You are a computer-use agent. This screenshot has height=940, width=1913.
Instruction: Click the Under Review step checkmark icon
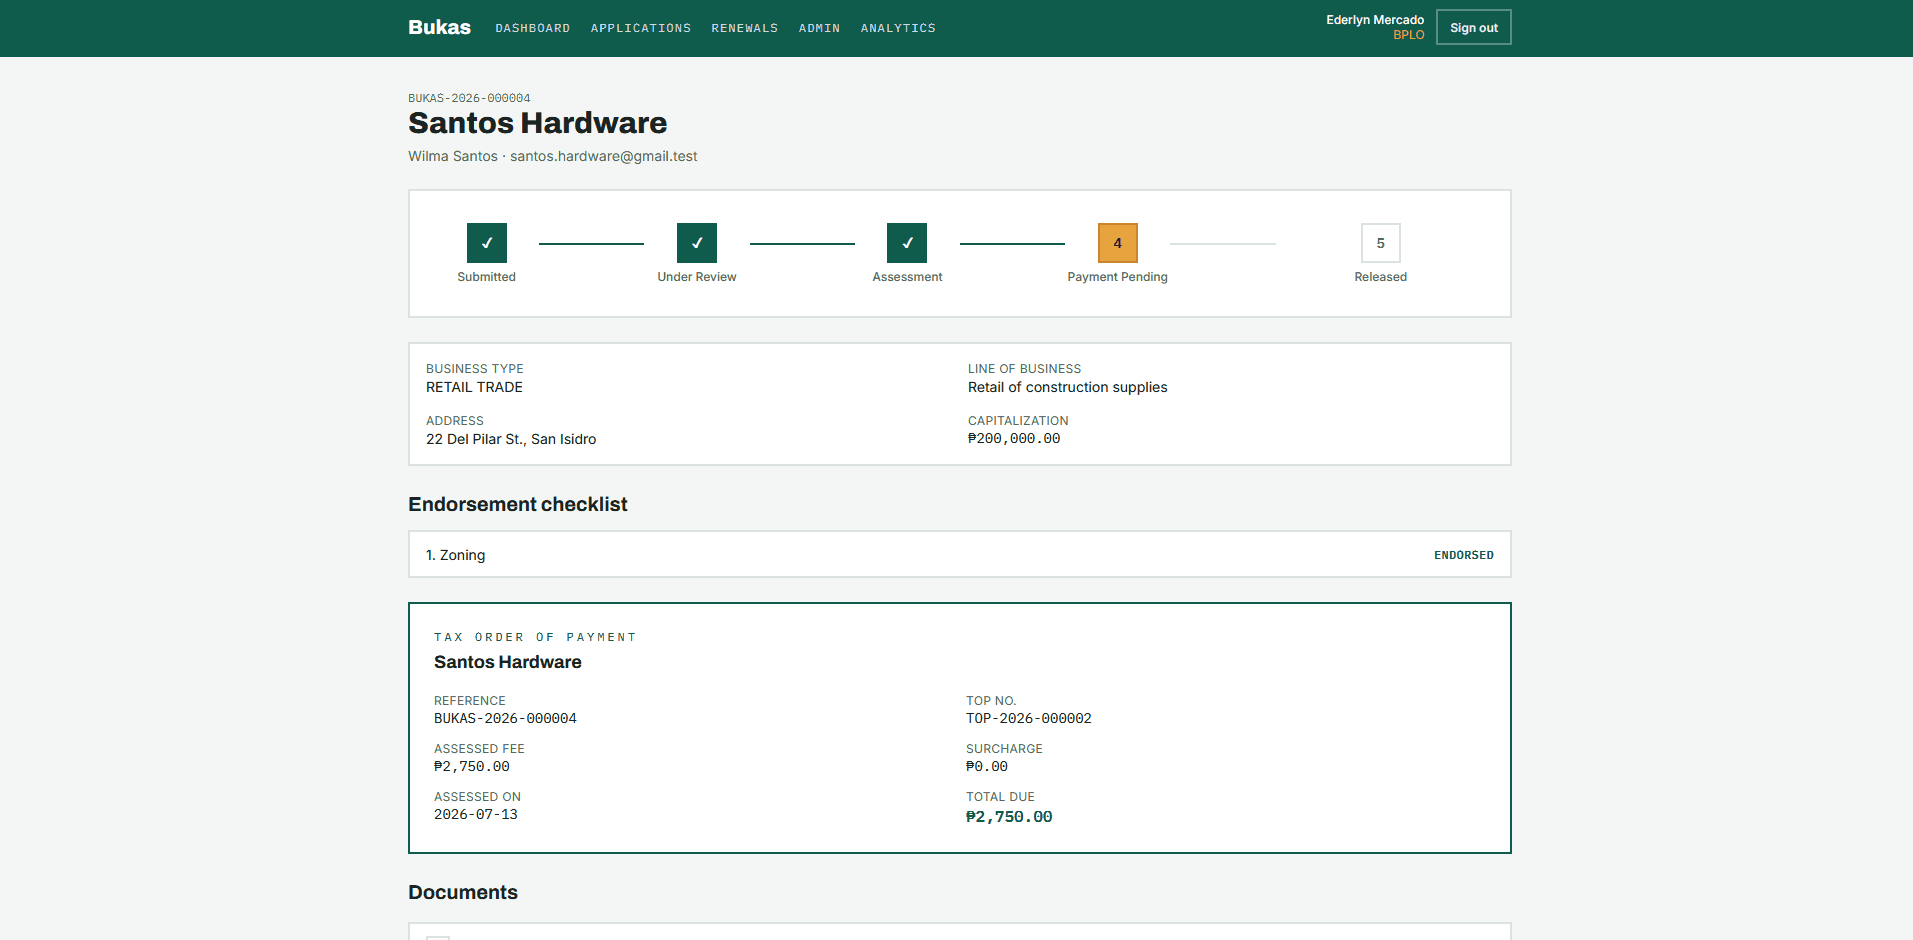coord(697,243)
